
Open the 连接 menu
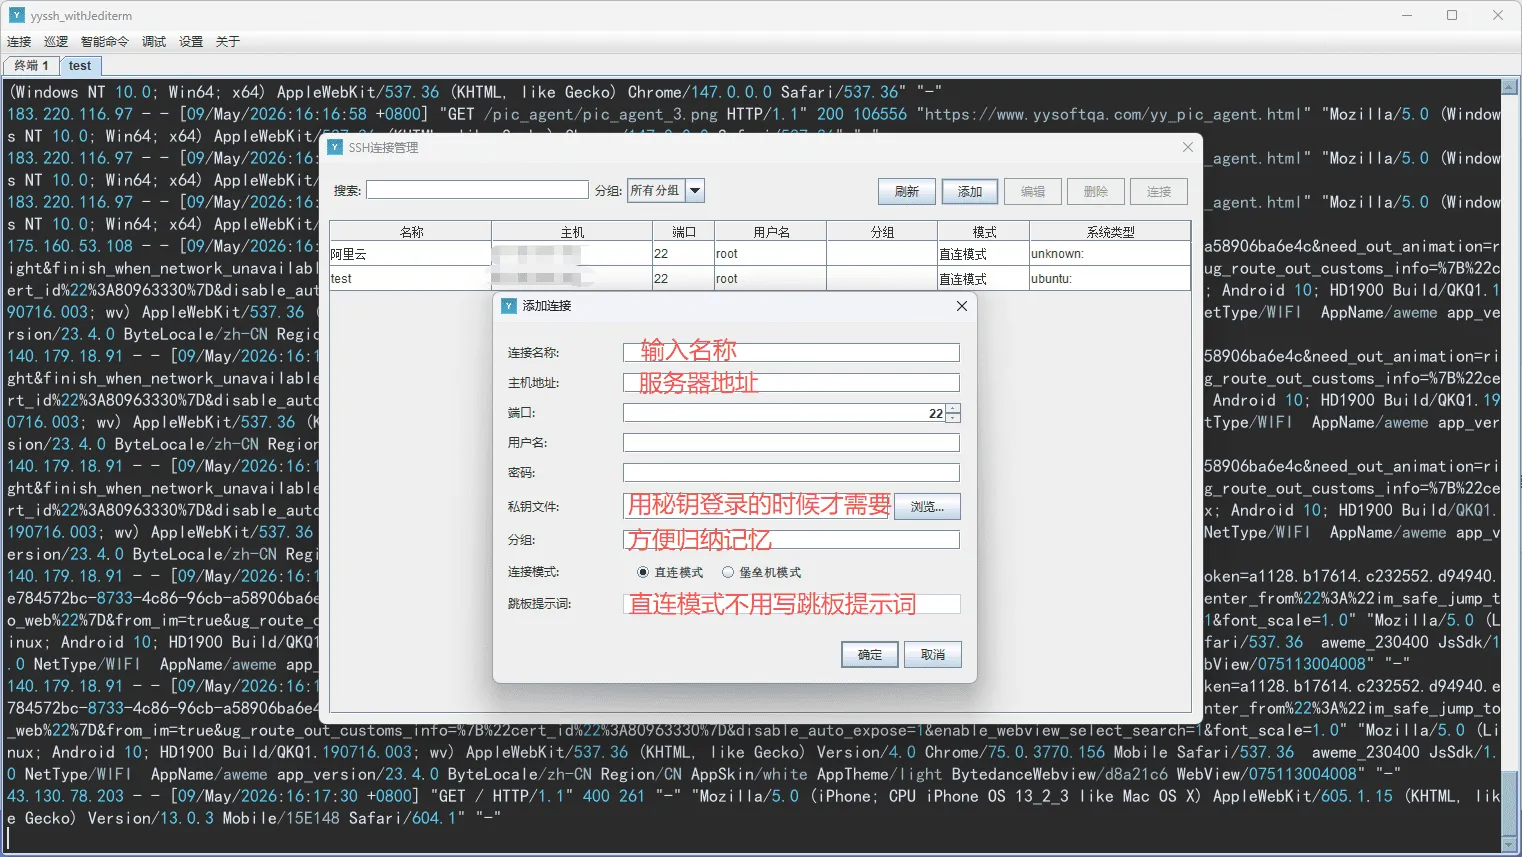pos(19,41)
